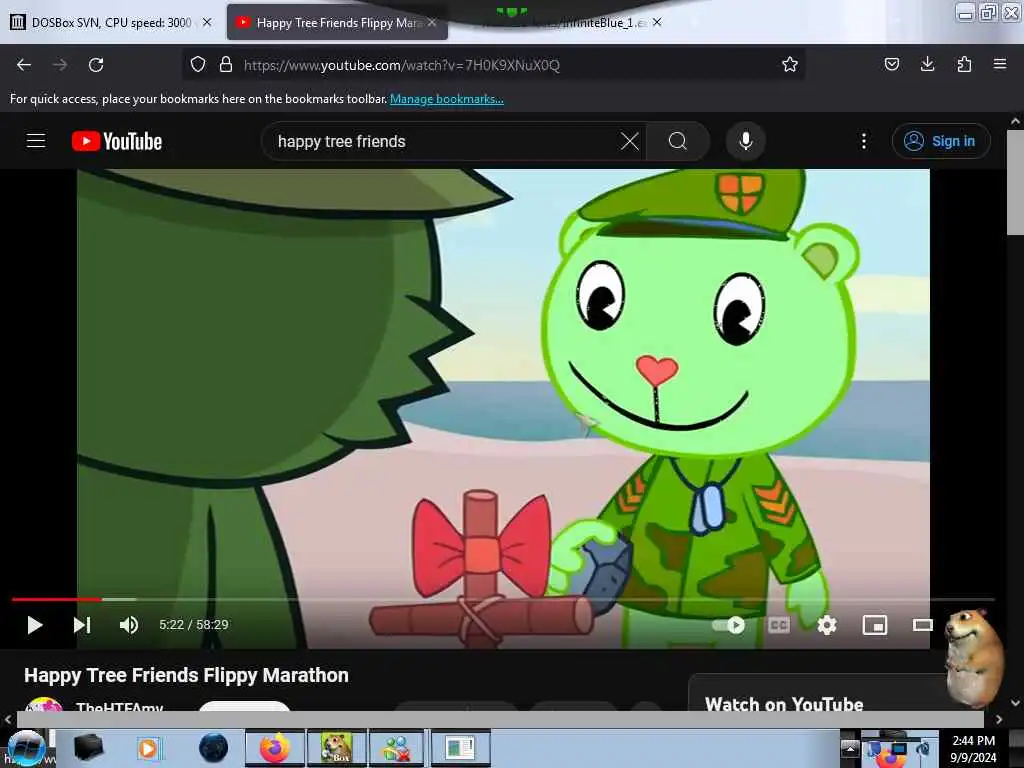Open the Messenger people taskbar icon
Screen dimensions: 1024x768
(397, 748)
